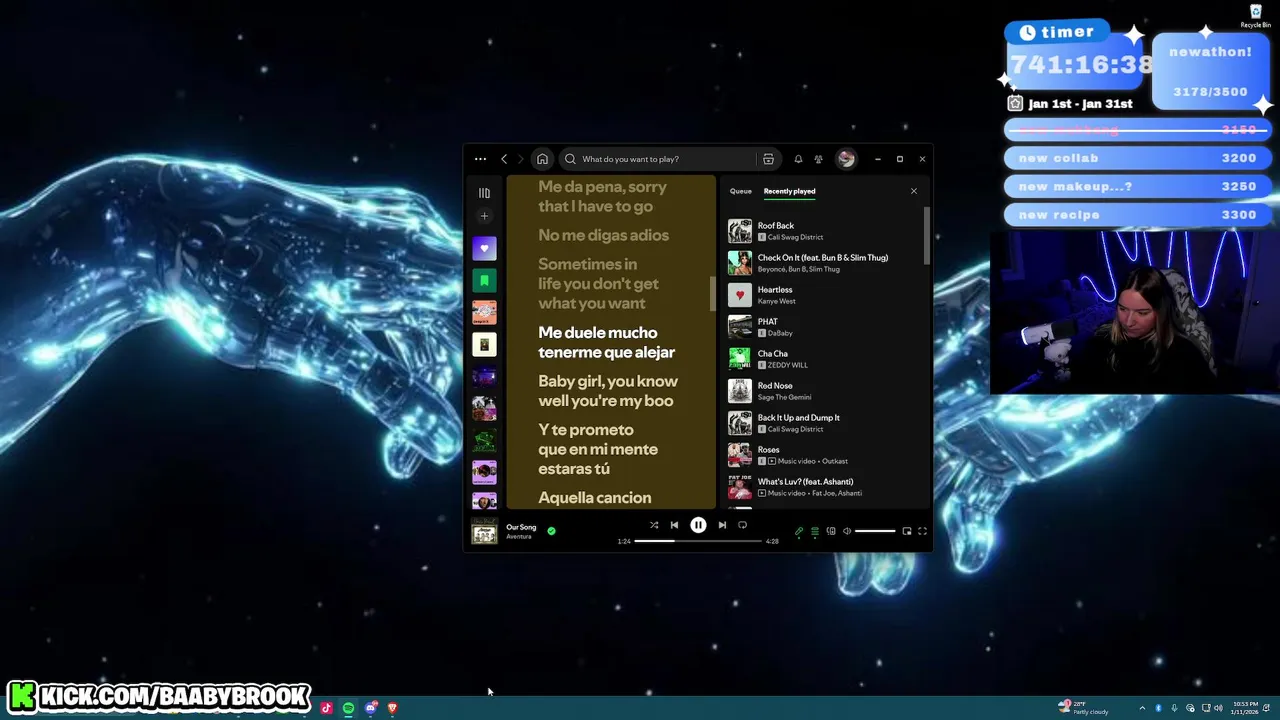This screenshot has width=1280, height=720.
Task: Open Aventura artist link in player bar
Action: click(x=518, y=537)
